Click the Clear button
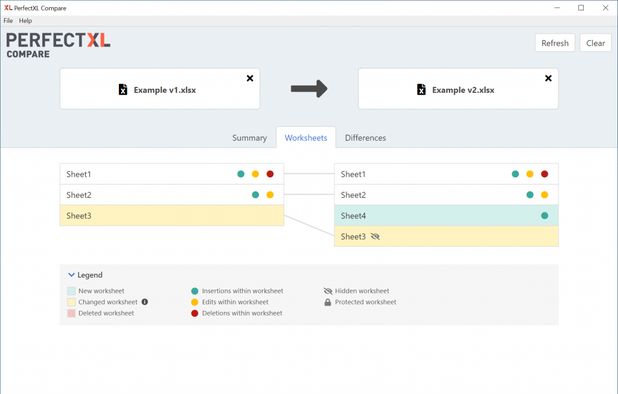 click(x=596, y=43)
